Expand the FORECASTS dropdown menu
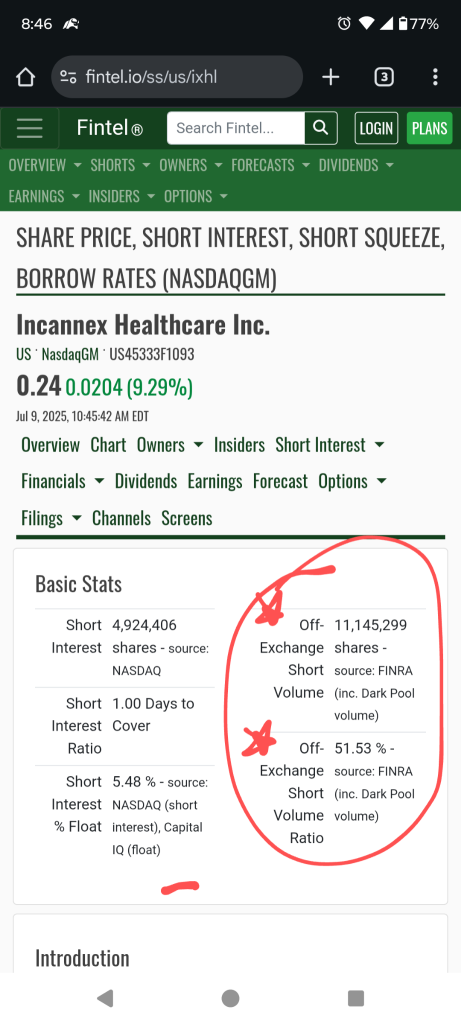 [270, 165]
